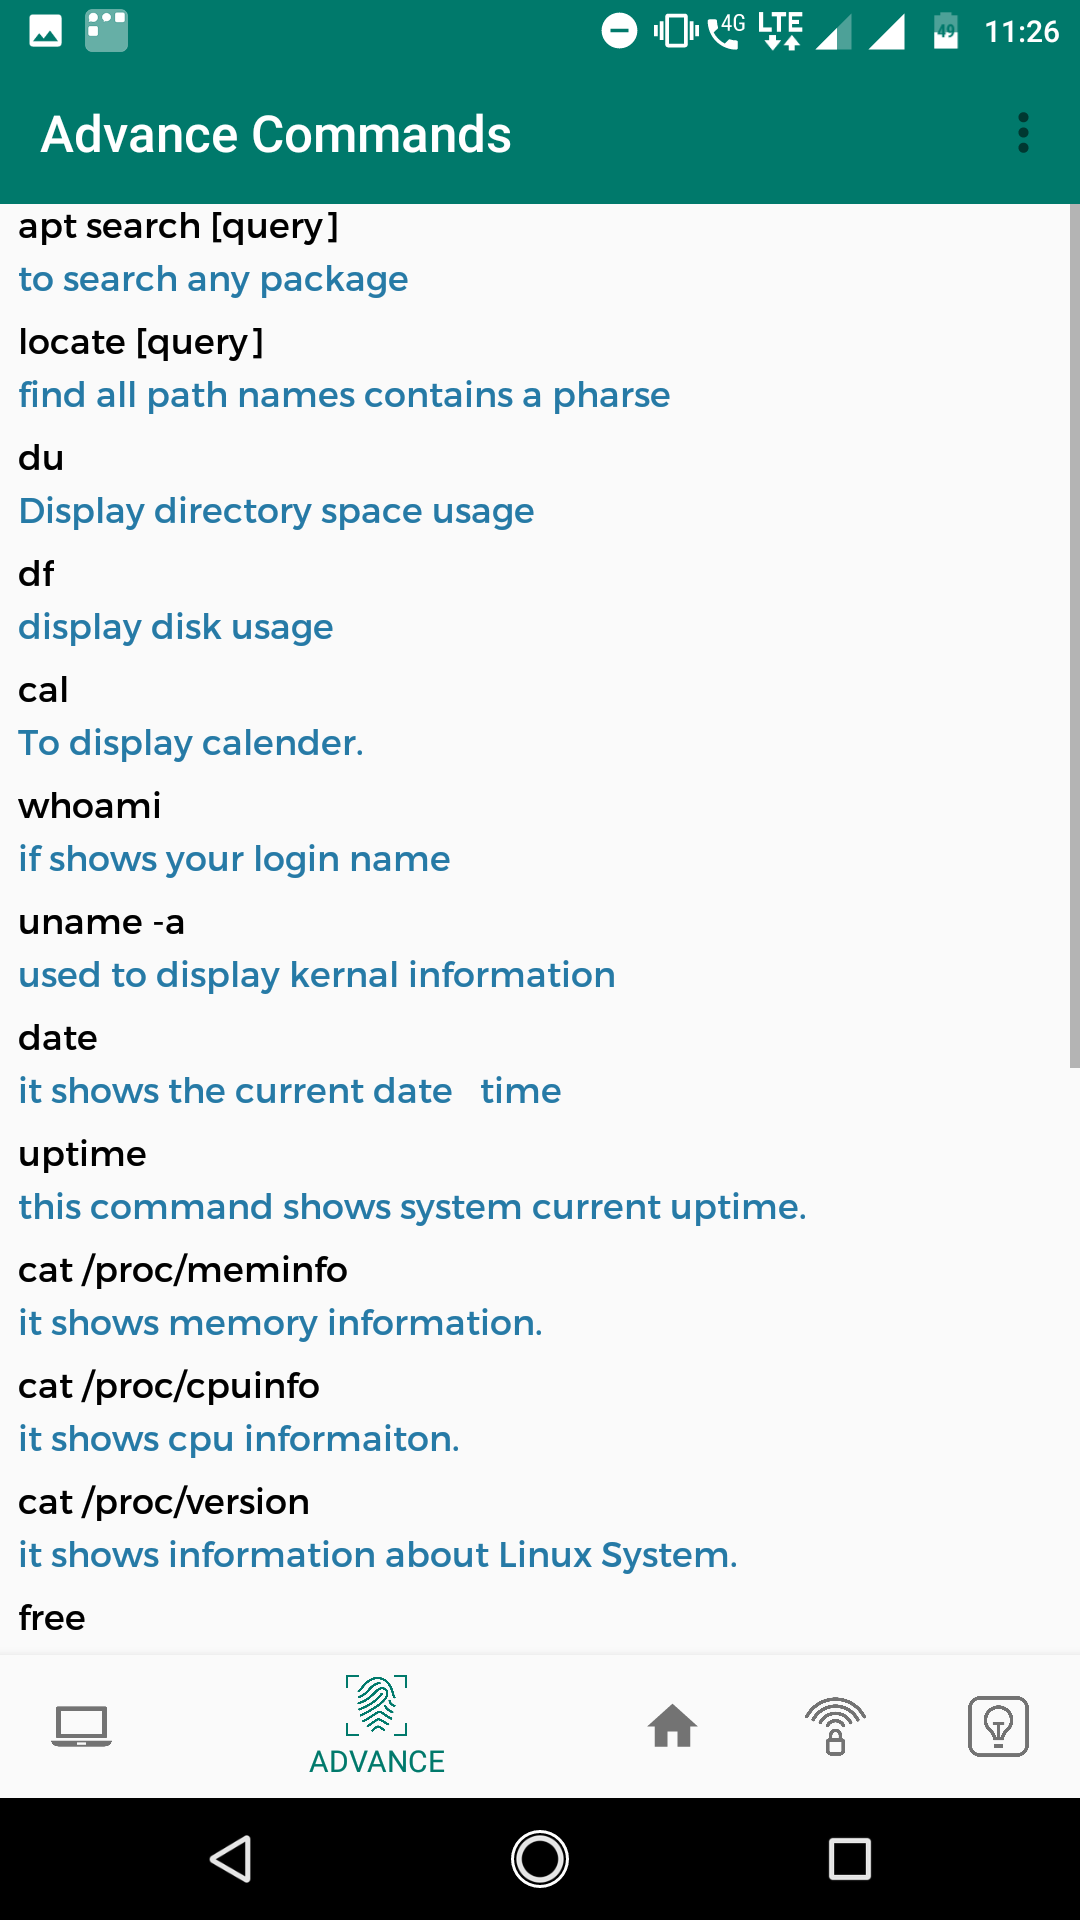Open the laptop basics tab icon

click(x=81, y=1726)
